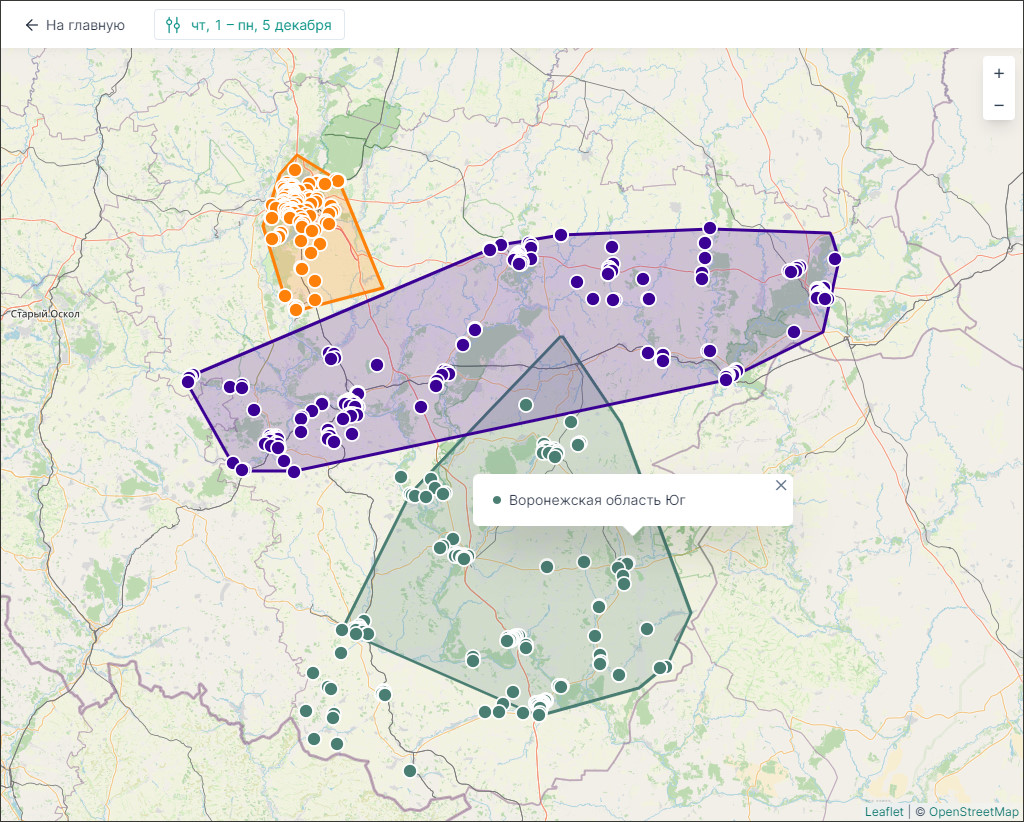Close the Воронежская область Юг popup
Viewport: 1024px width, 822px height.
(x=781, y=485)
